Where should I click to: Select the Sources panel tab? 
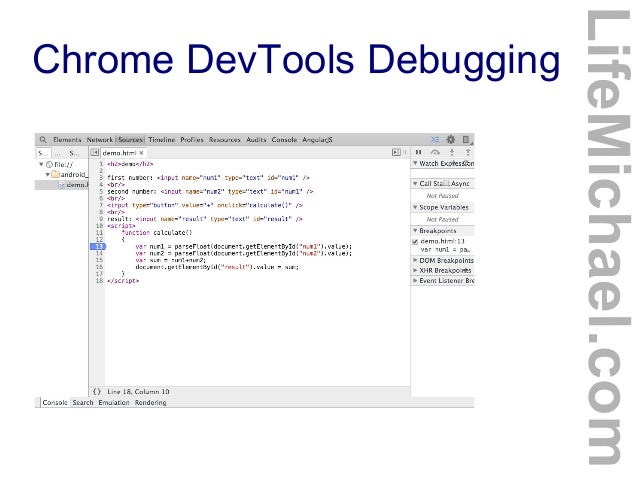(x=130, y=140)
